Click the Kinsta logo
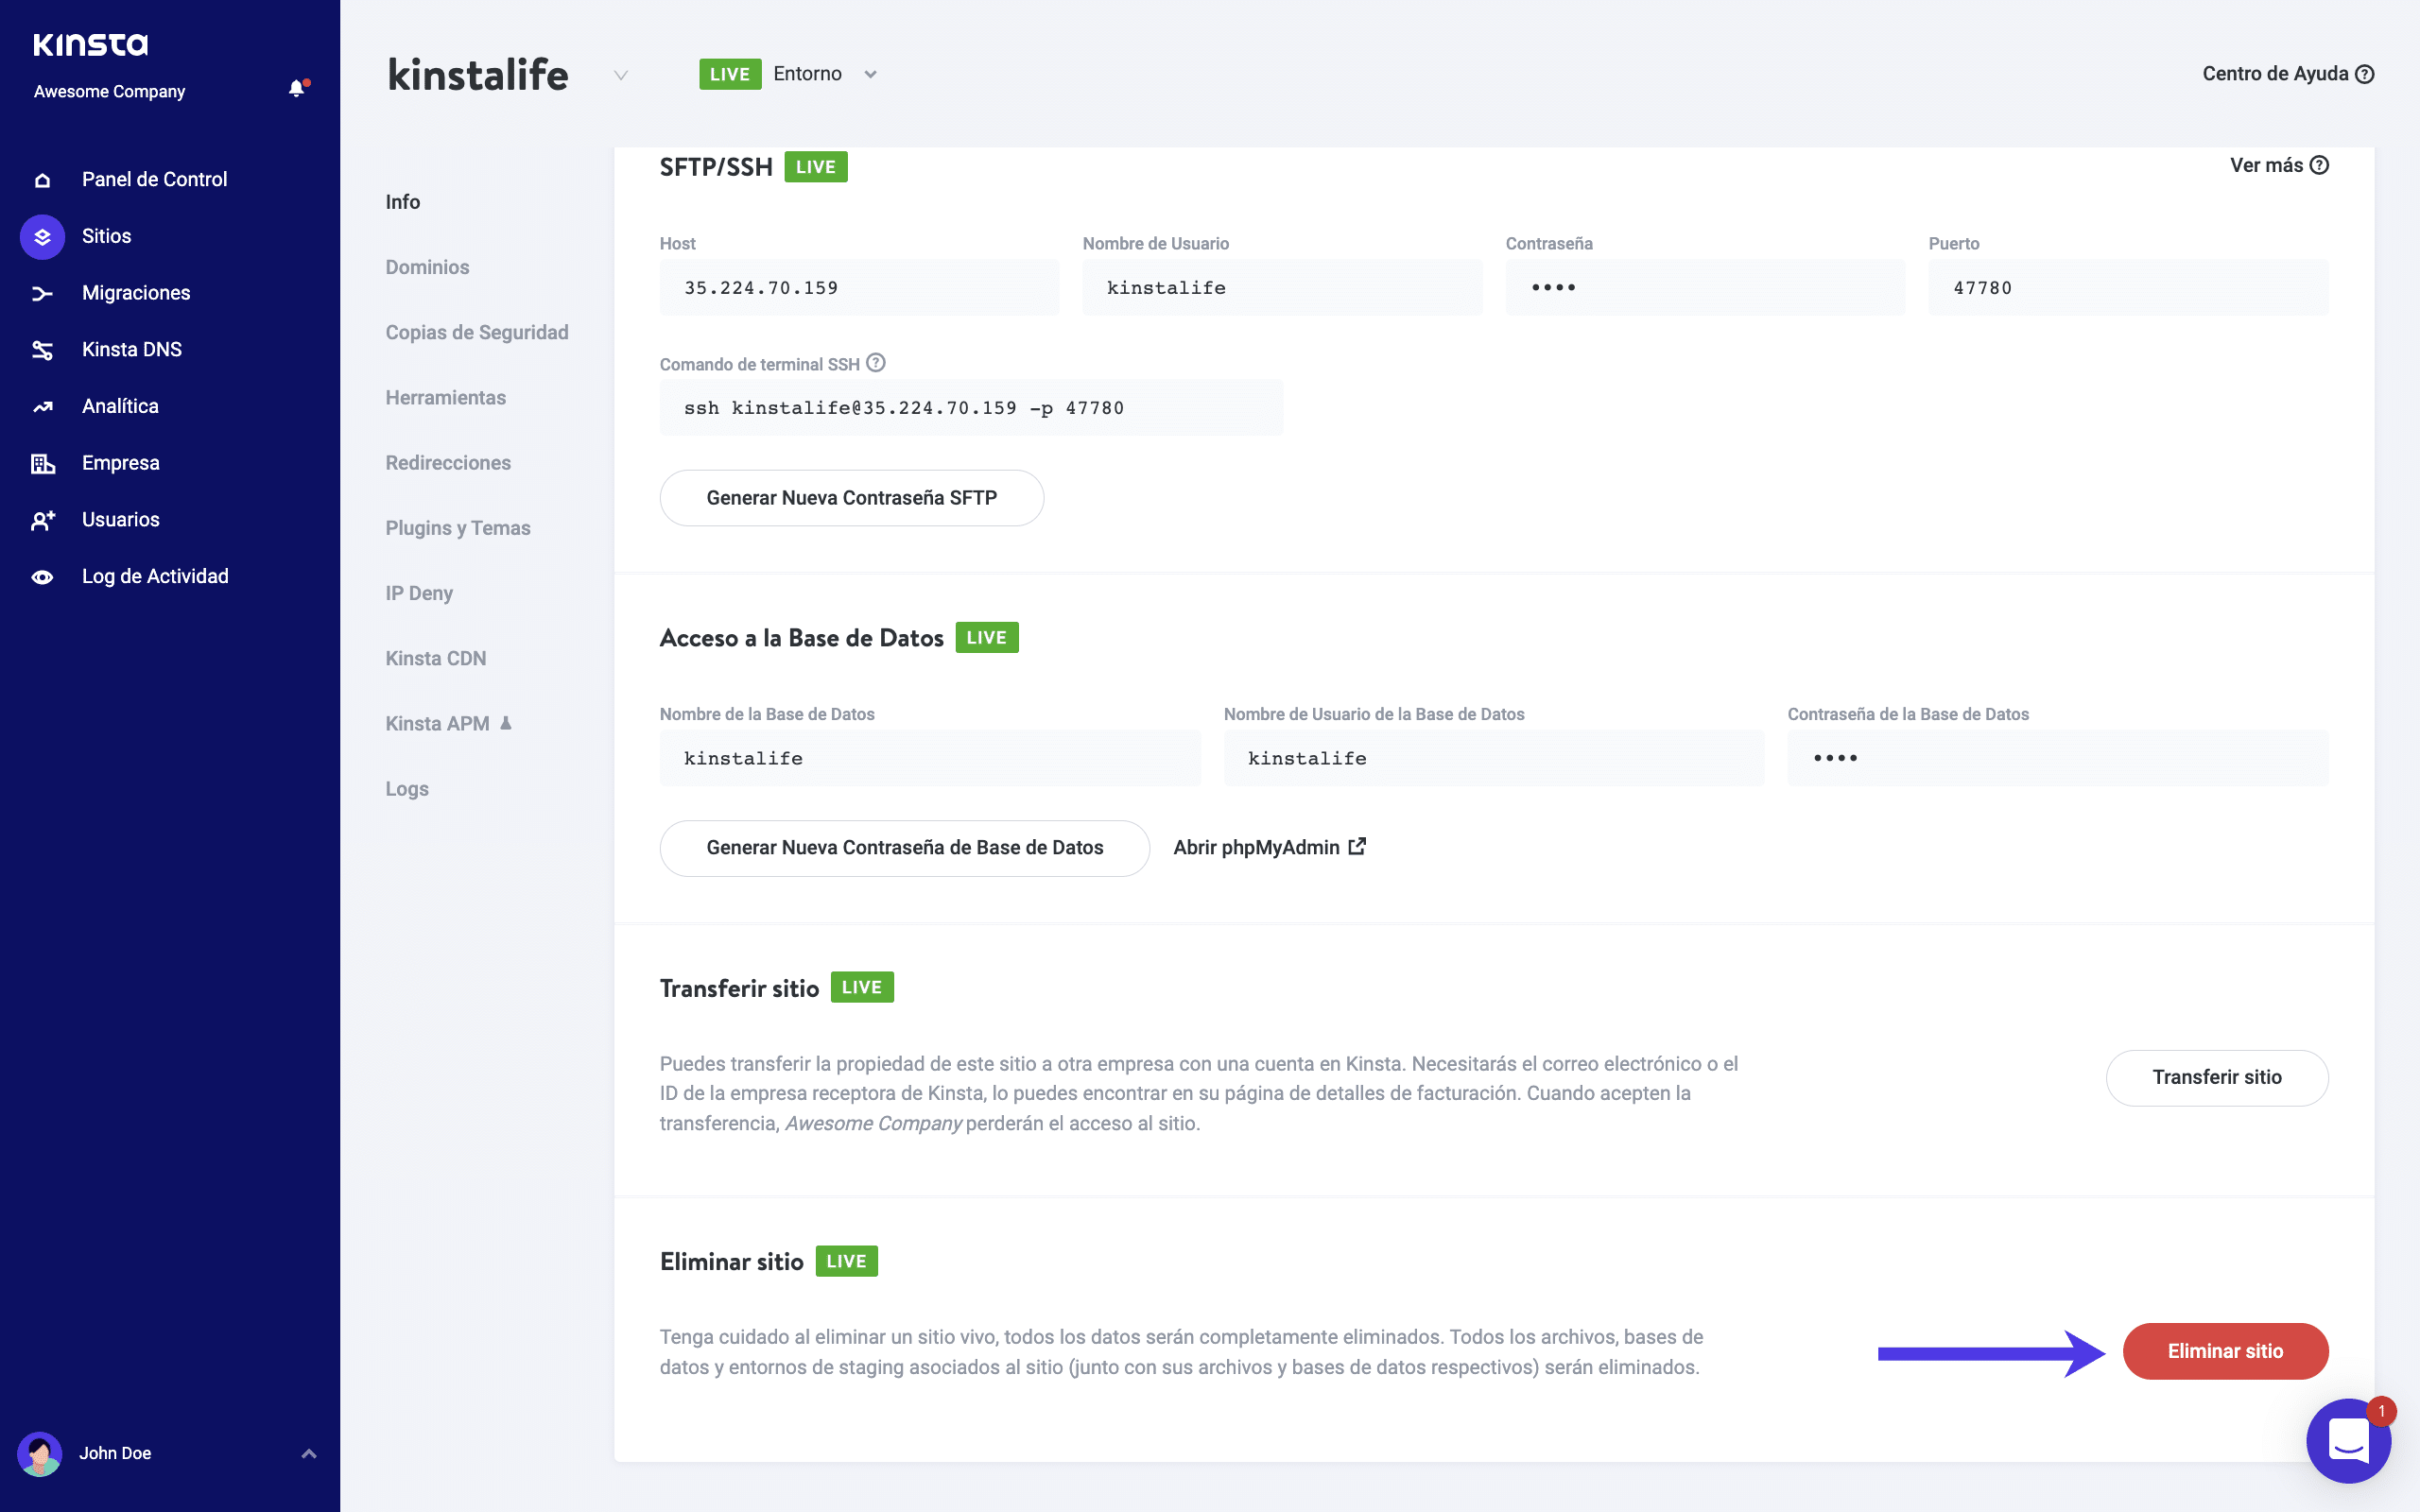The width and height of the screenshot is (2420, 1512). tap(90, 44)
